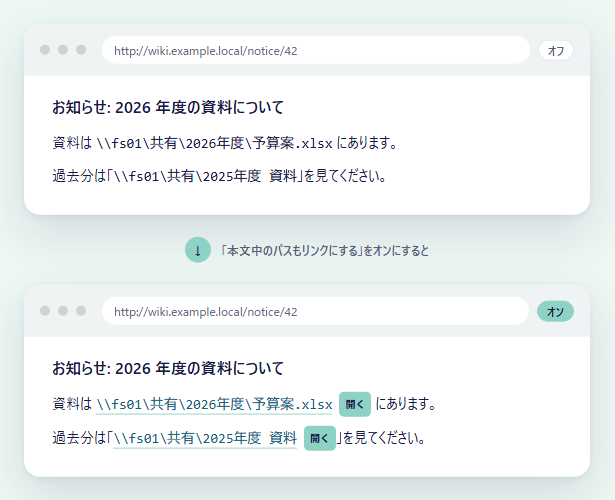
Task: Click the オフ toggle in the top browser window
Action: pyautogui.click(x=556, y=50)
